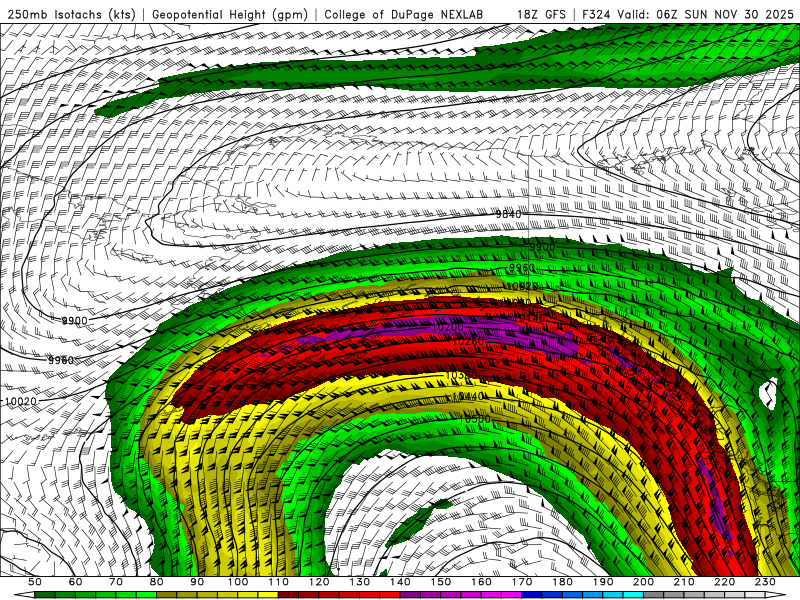Viewport: 800px width, 600px height.
Task: Click the 190 knot colorbar label
Action: tap(604, 582)
